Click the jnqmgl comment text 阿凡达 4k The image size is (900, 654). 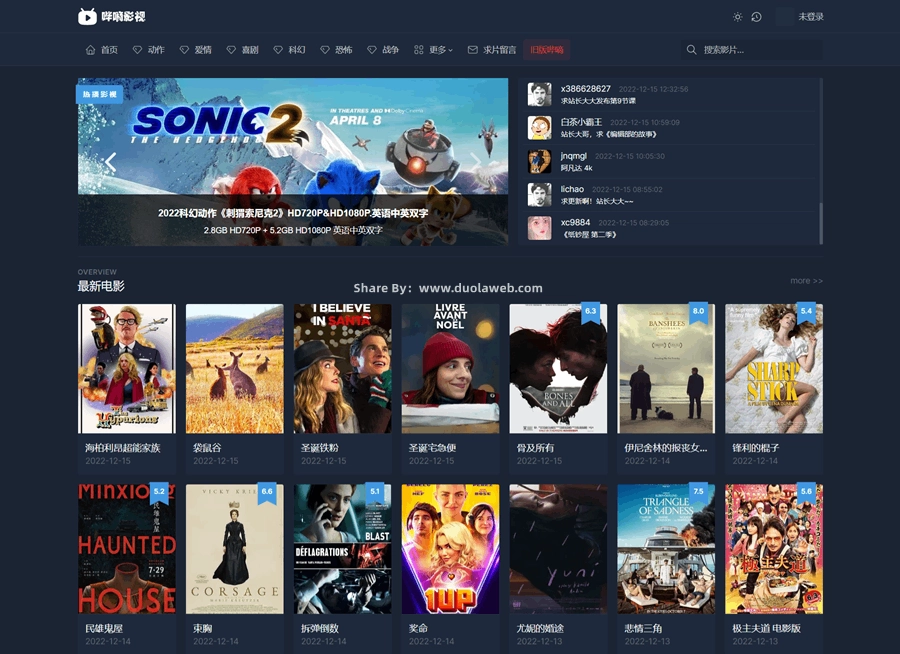coord(576,168)
